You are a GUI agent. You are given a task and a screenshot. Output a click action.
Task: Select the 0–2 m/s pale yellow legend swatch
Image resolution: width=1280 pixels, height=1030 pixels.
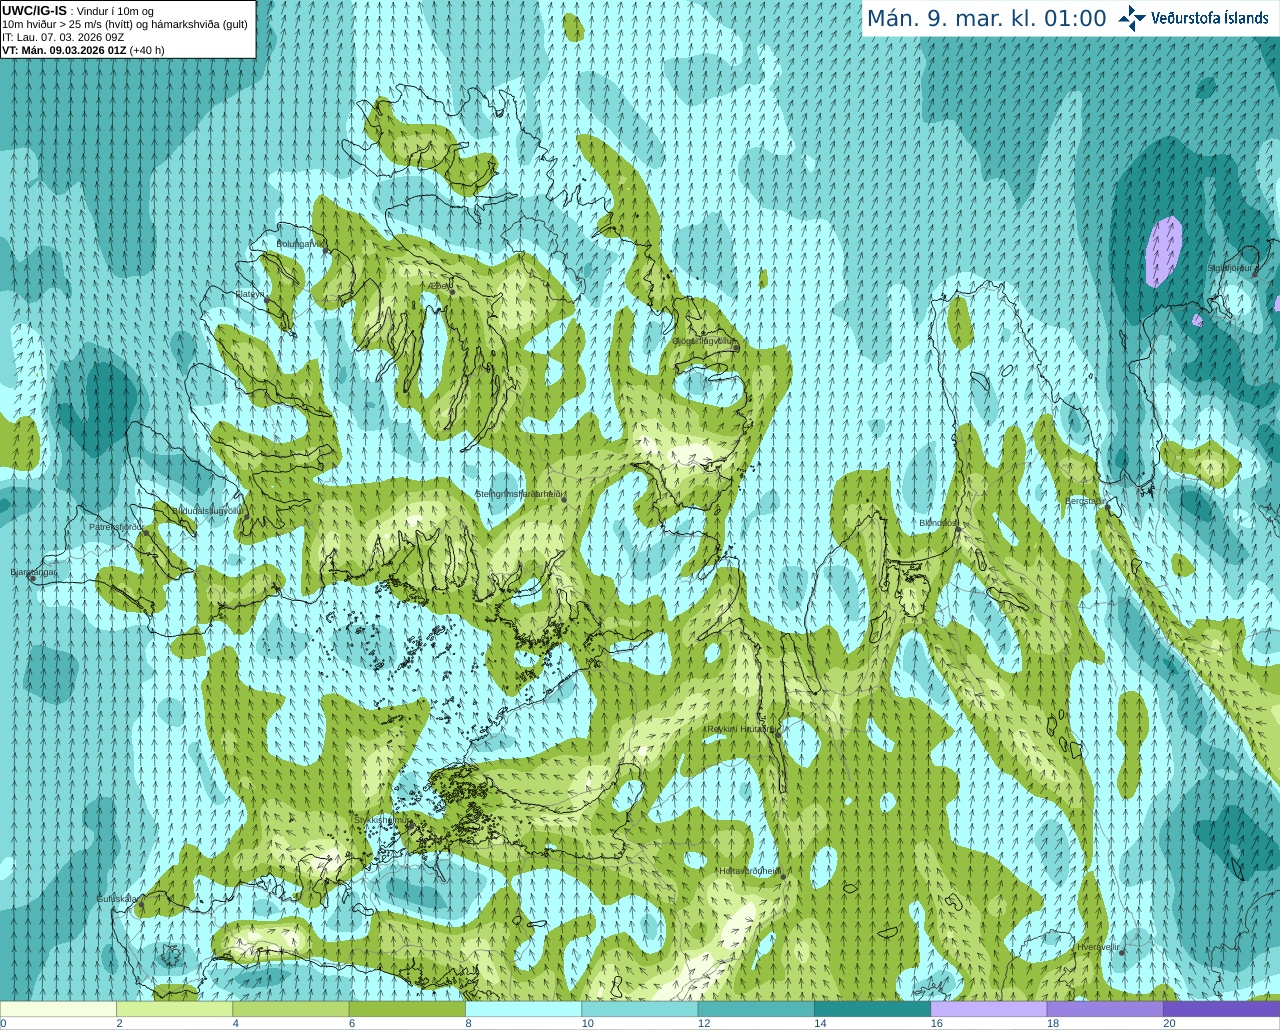point(58,1009)
